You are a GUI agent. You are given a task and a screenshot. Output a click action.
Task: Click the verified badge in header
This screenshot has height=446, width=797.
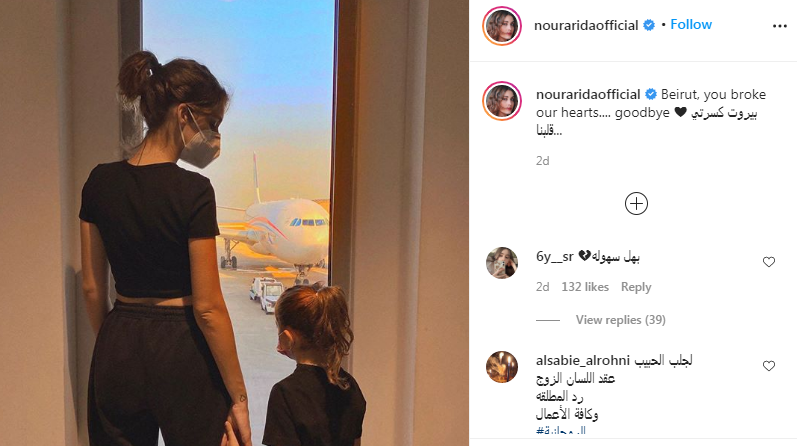pos(649,25)
